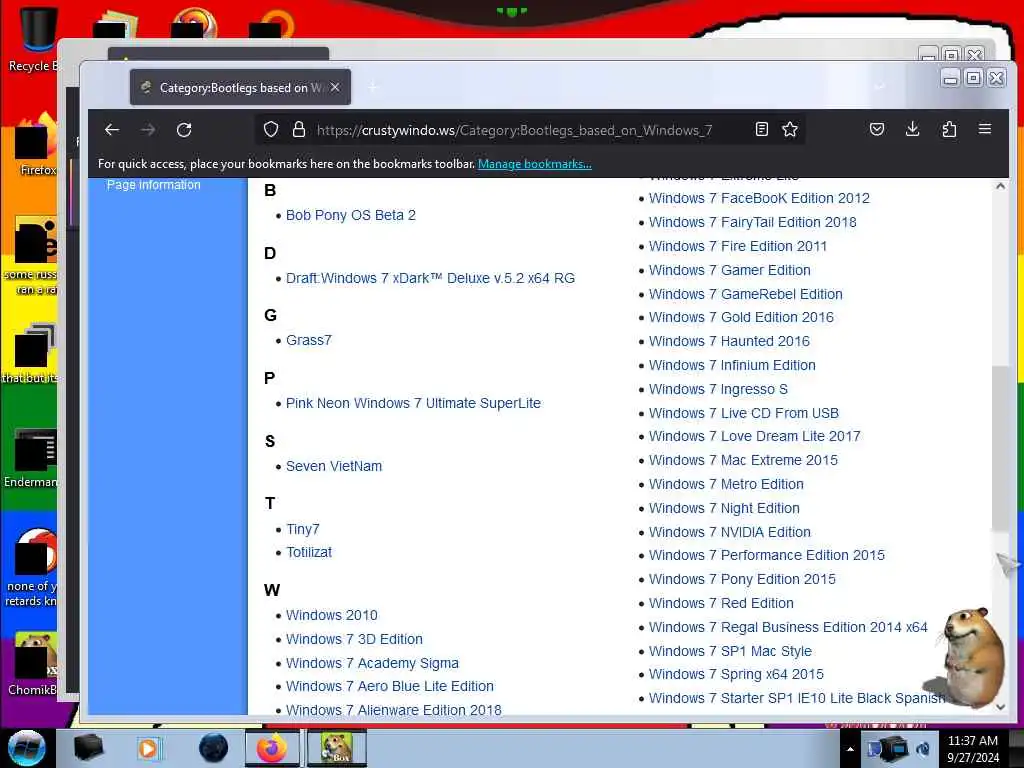Toggle Reader View icon in address bar

click(761, 129)
